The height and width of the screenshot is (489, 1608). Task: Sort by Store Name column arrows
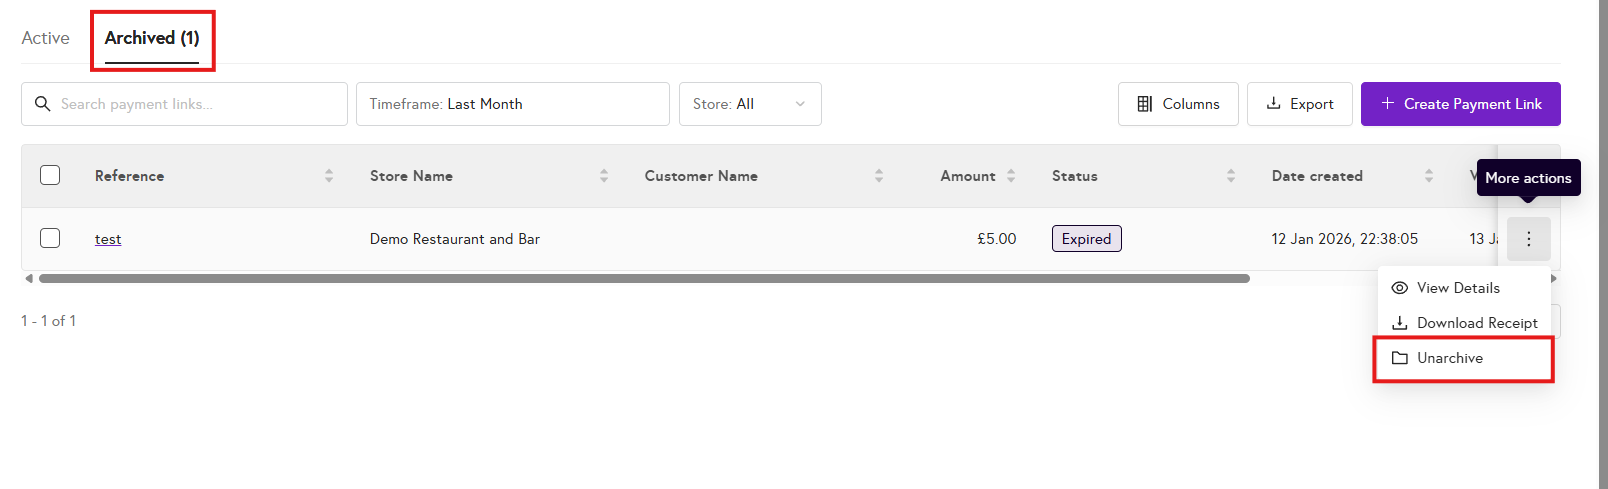[x=604, y=176]
